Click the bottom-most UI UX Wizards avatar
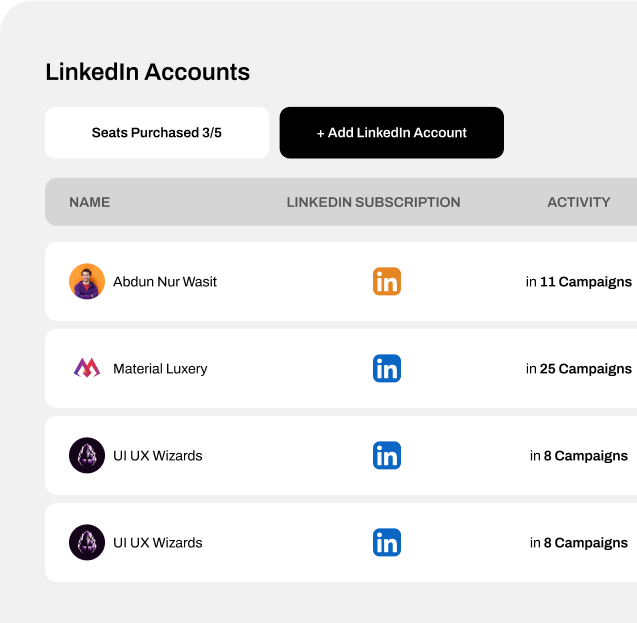The height and width of the screenshot is (623, 637). pos(87,542)
